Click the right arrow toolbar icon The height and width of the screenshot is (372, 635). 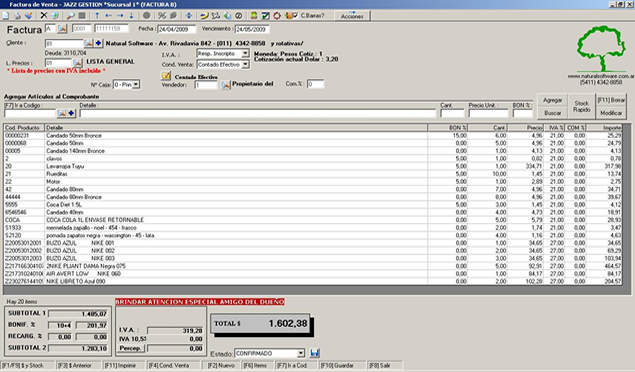pos(120,15)
